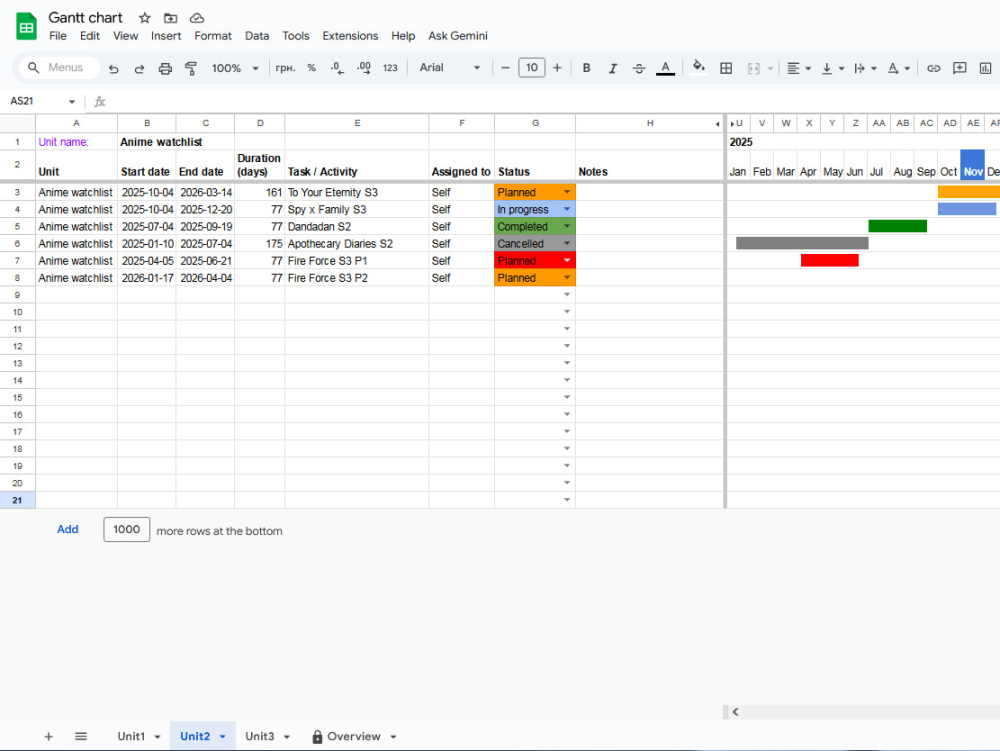Click the Insert link icon
The width and height of the screenshot is (1000, 751).
(933, 68)
